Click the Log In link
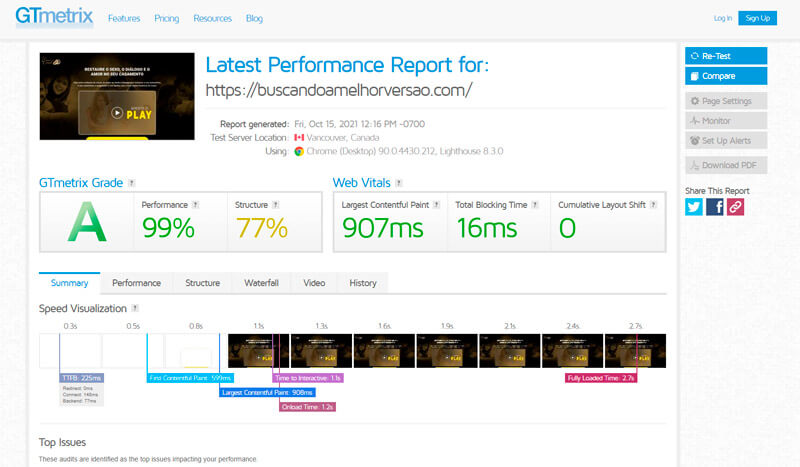 [723, 18]
